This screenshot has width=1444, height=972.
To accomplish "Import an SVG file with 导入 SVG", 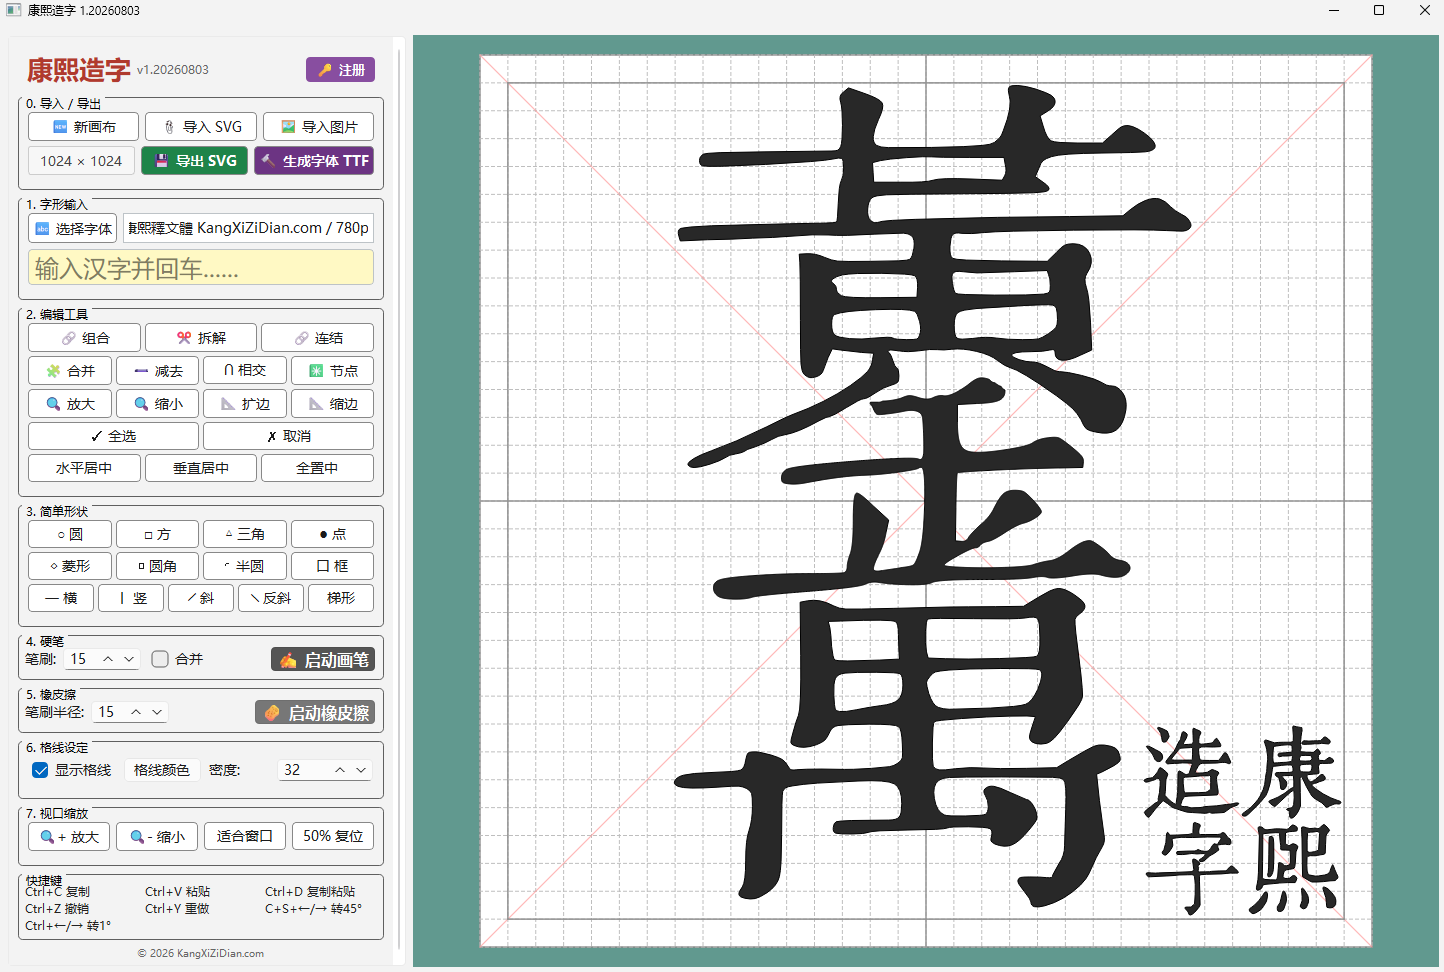I will coord(201,127).
